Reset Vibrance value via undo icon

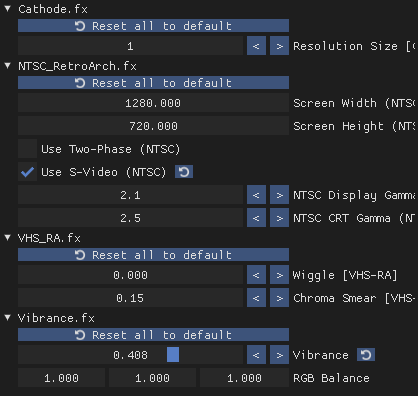(366, 355)
